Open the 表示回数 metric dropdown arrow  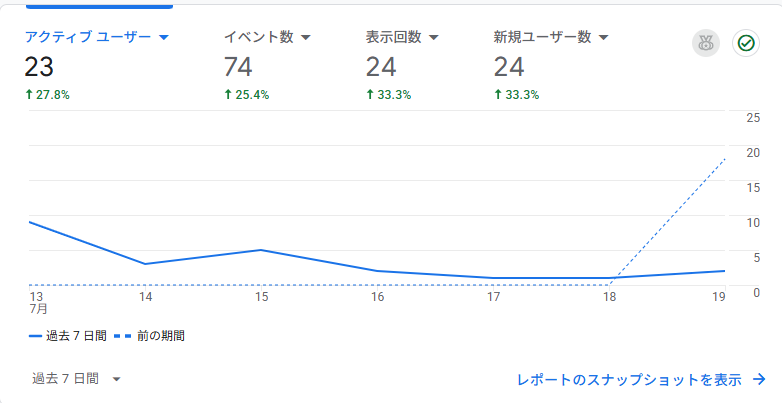point(433,37)
